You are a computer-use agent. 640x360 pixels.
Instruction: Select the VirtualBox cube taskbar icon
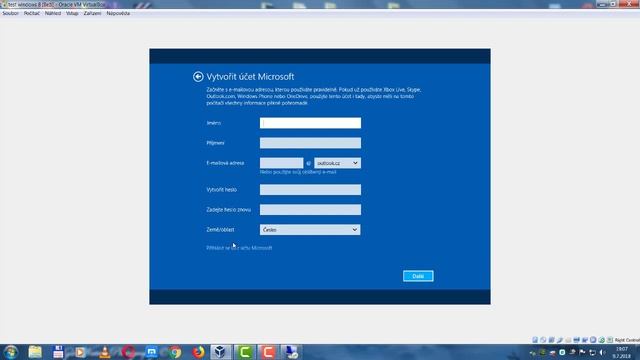[221, 352]
